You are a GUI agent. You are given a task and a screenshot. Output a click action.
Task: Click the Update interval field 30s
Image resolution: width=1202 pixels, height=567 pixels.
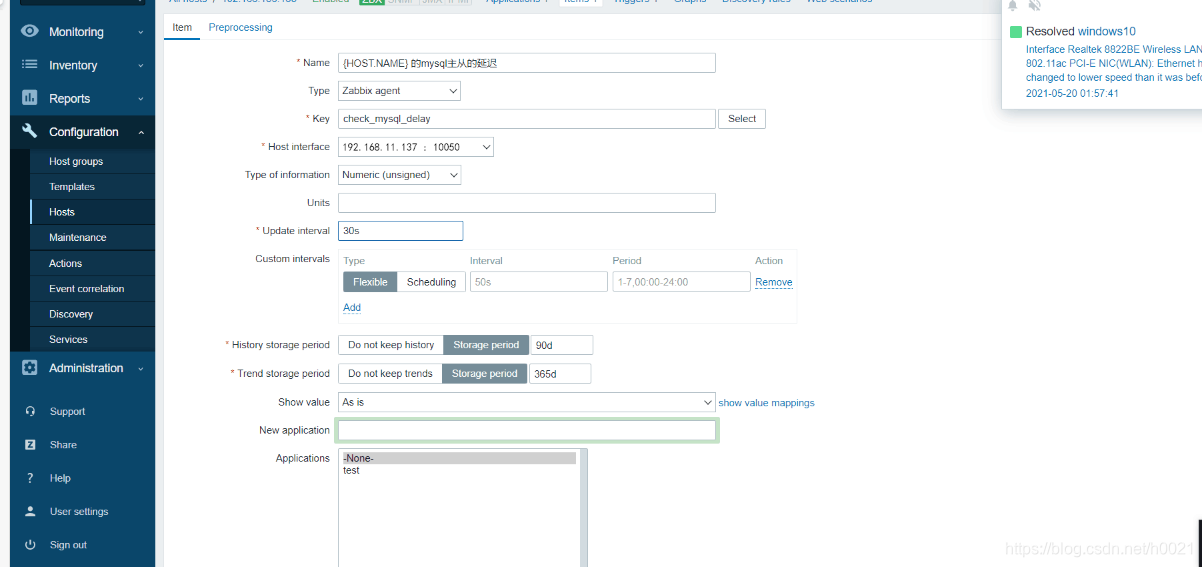pyautogui.click(x=401, y=231)
